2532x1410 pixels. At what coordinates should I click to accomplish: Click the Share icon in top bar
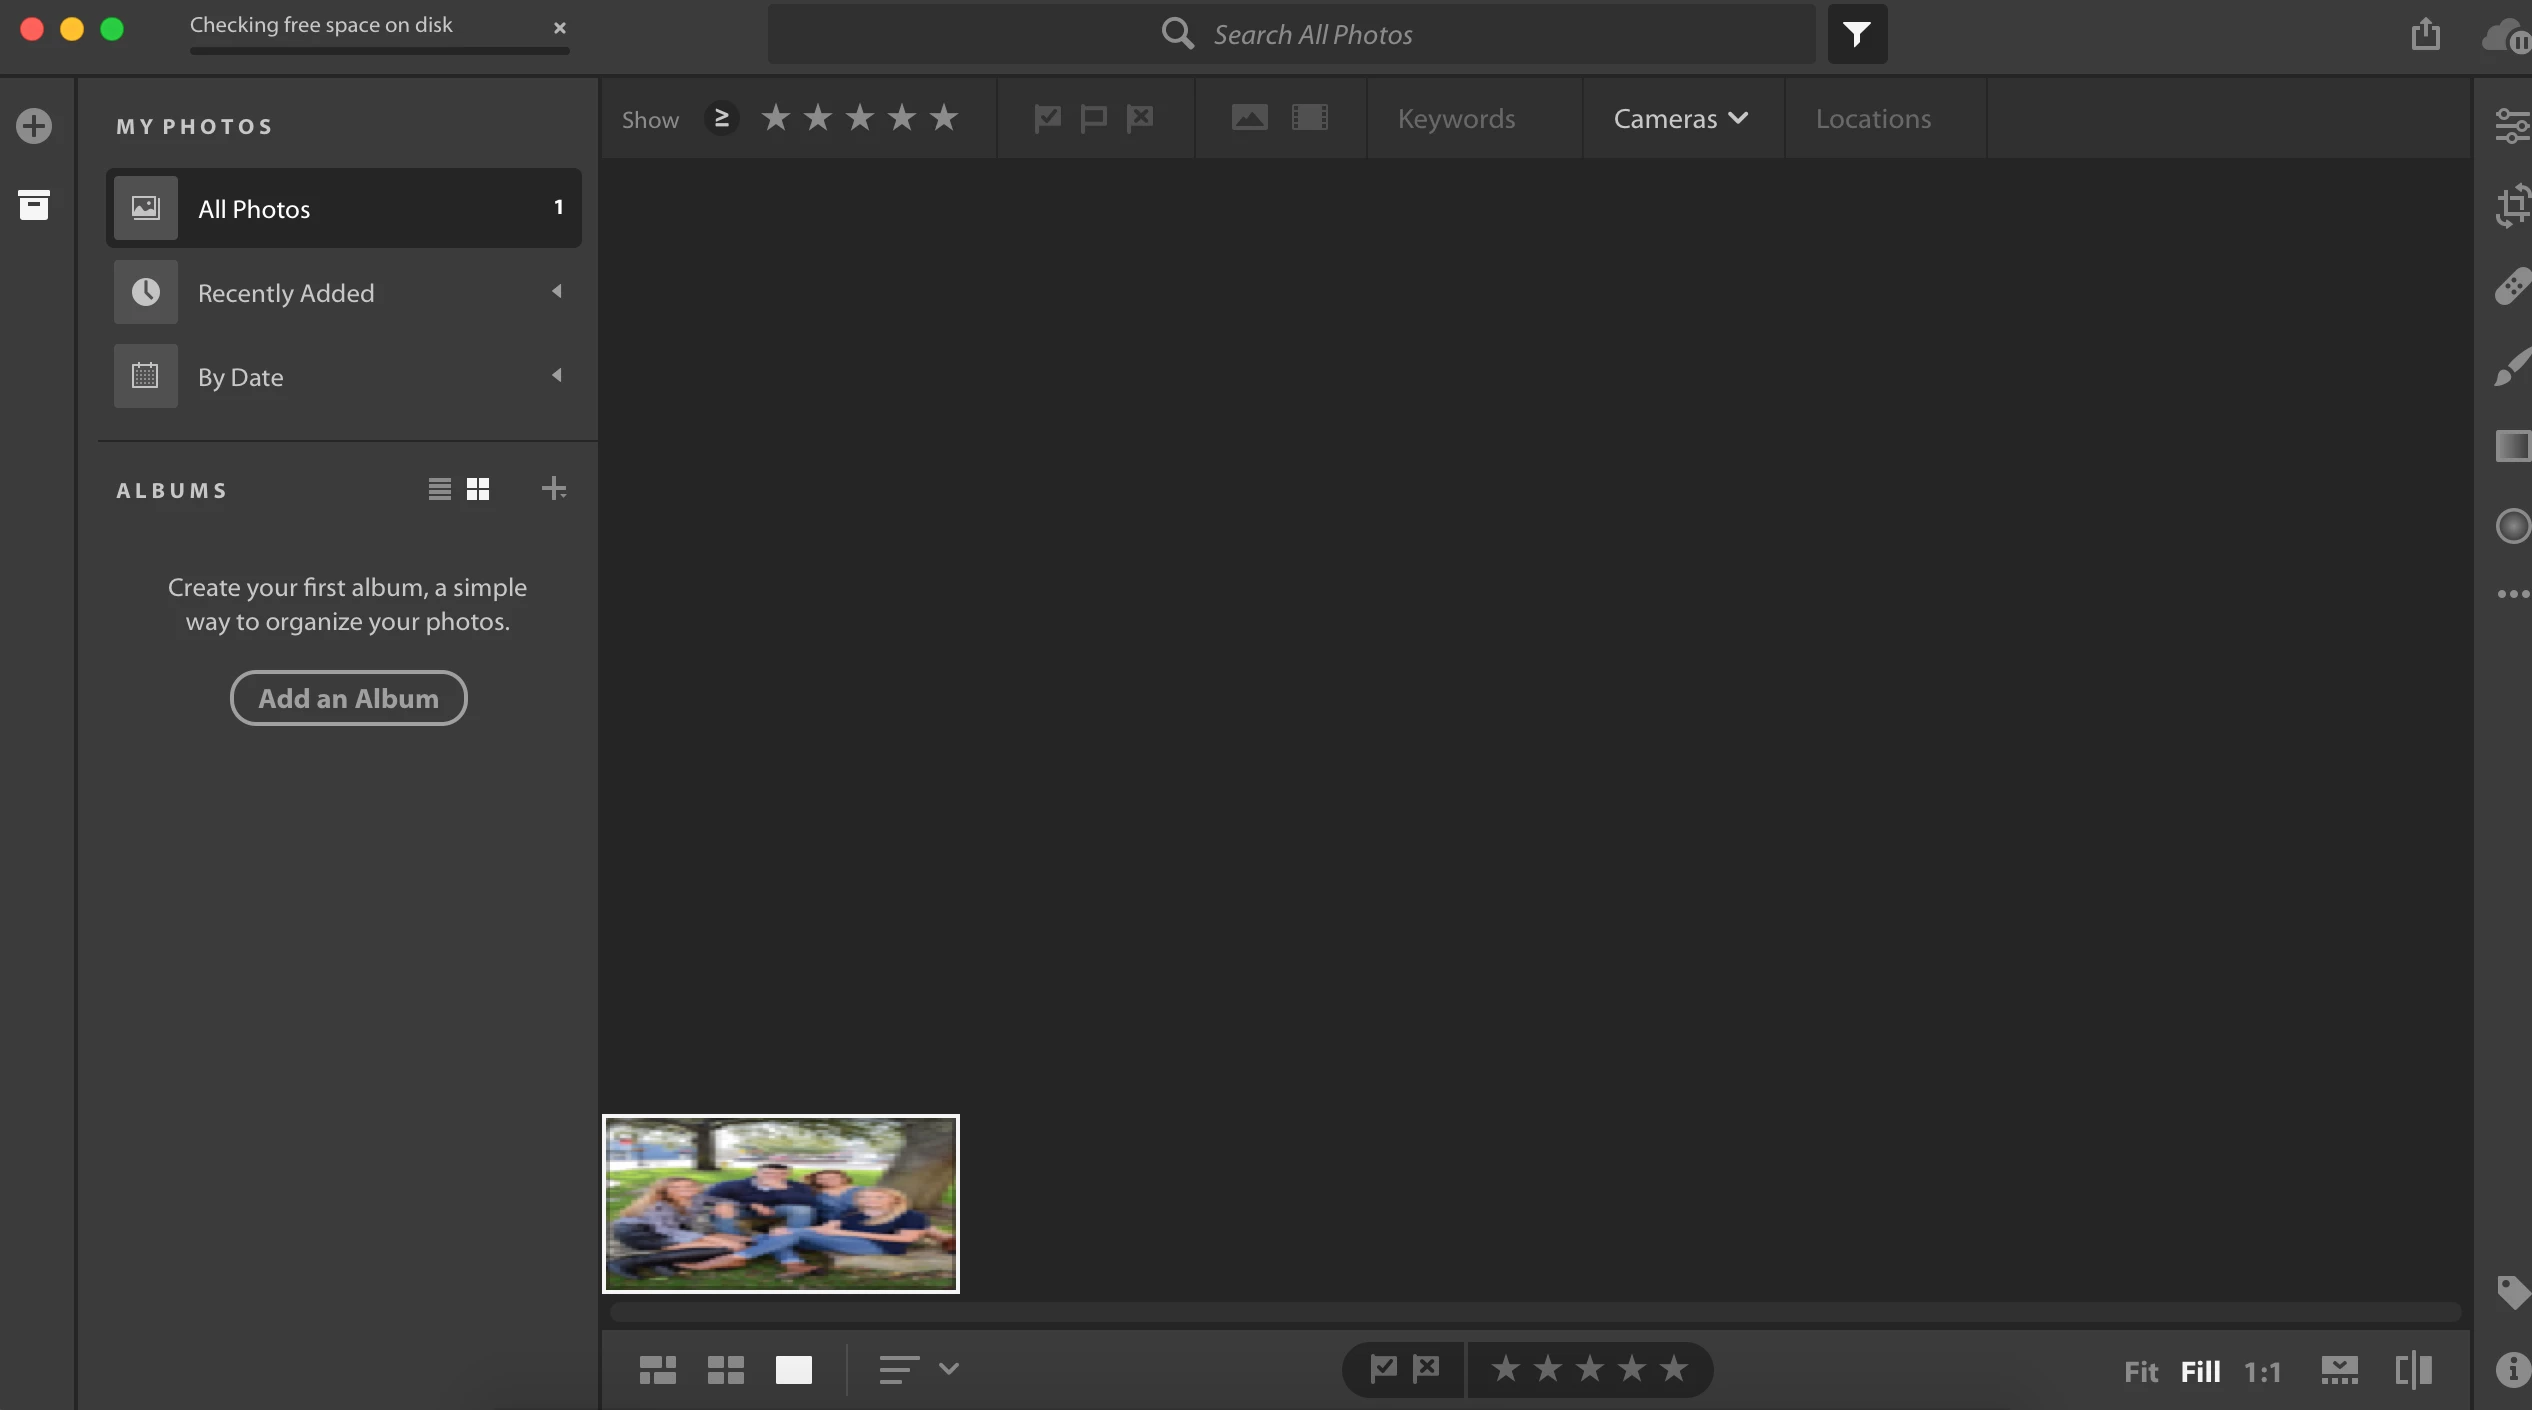[2425, 35]
